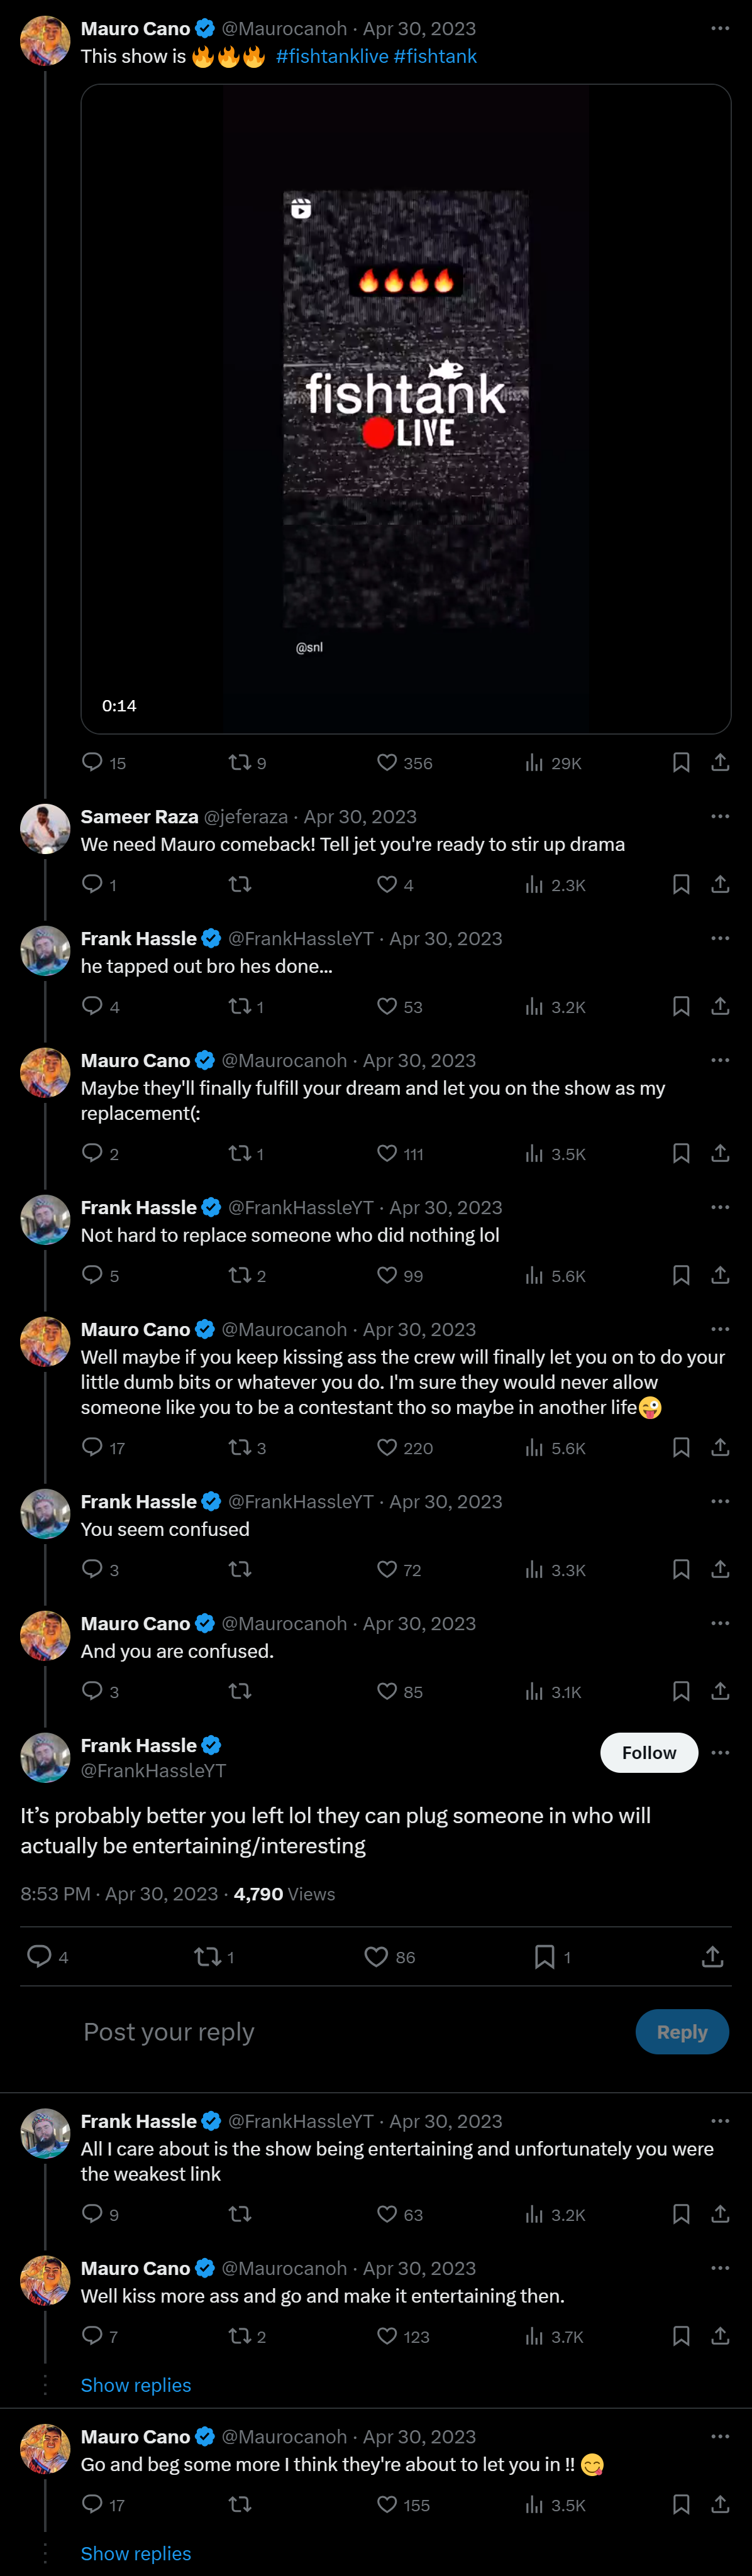Repost the main tweet with 1 repost
Screen dimensions: 752x2576
click(214, 1956)
